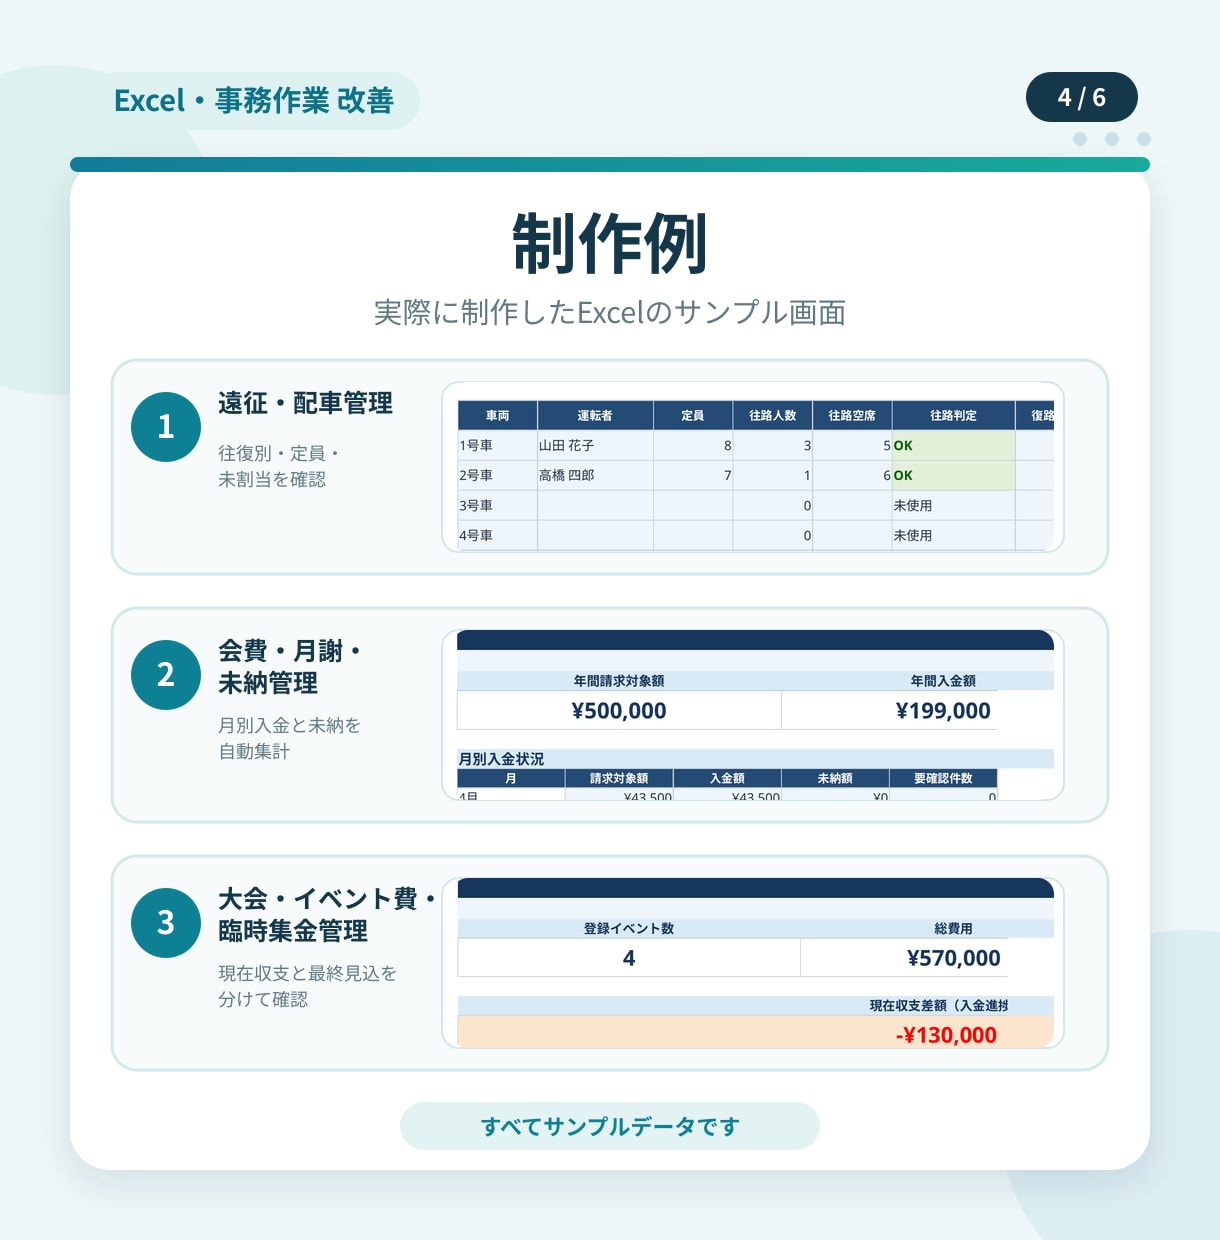Image resolution: width=1220 pixels, height=1240 pixels.
Task: Click the '往路判定' column header
Action: click(953, 415)
